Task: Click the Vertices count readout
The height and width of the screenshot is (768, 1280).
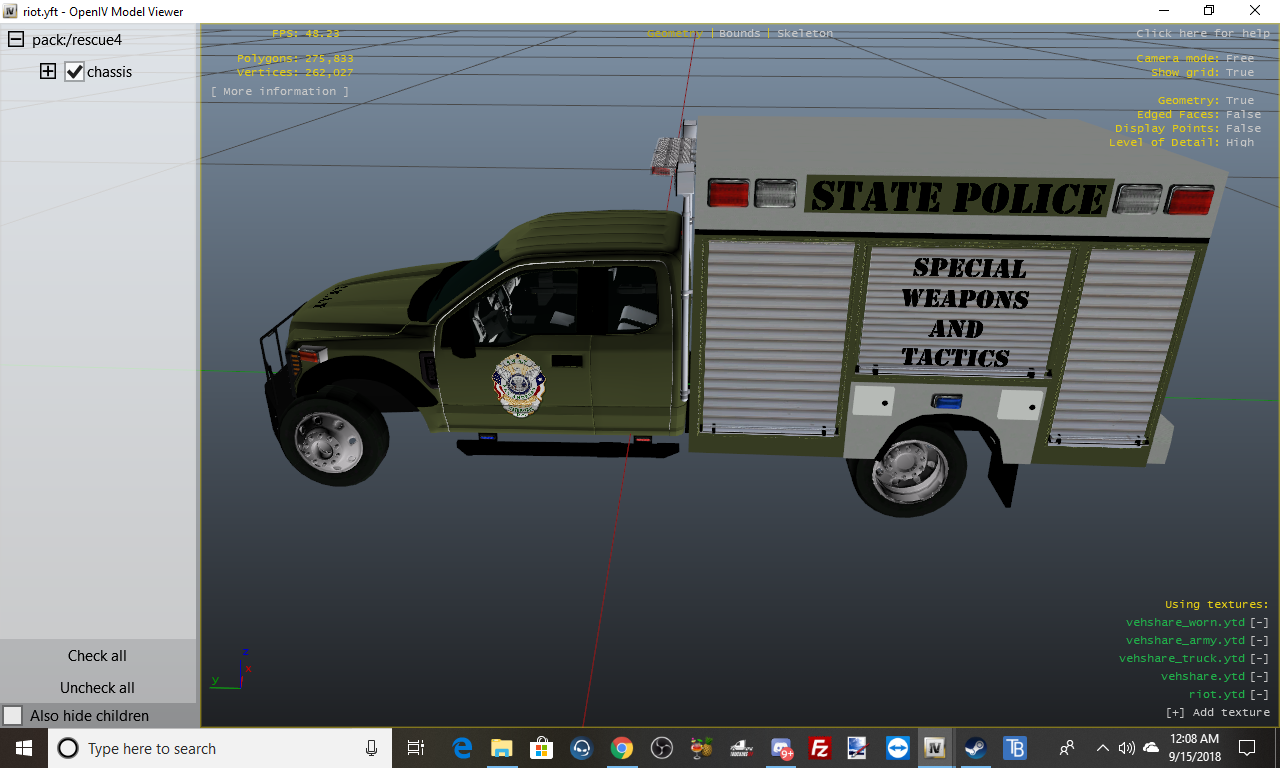Action: click(295, 73)
